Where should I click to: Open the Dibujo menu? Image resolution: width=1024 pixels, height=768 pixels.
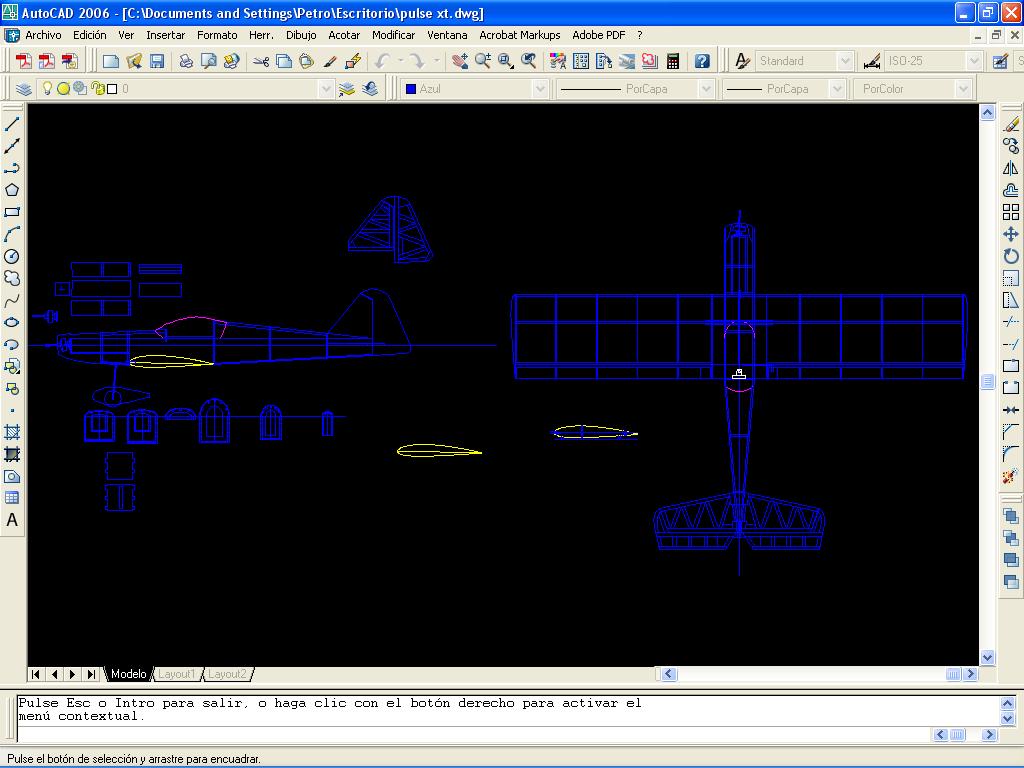point(301,35)
